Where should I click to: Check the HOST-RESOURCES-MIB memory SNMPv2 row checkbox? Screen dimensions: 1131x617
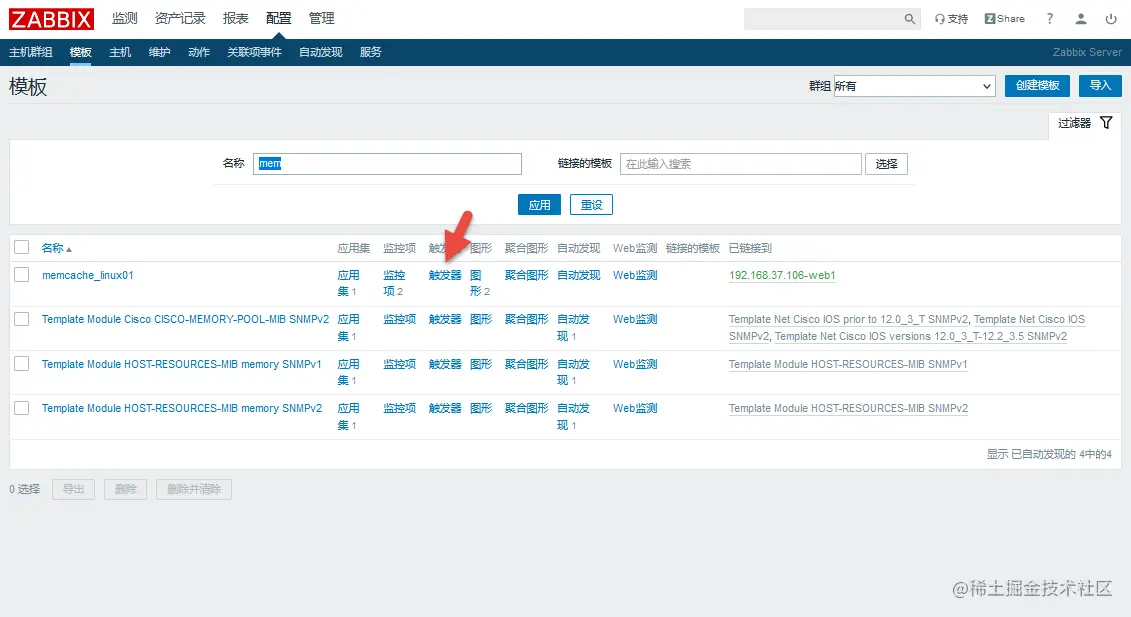(22, 408)
